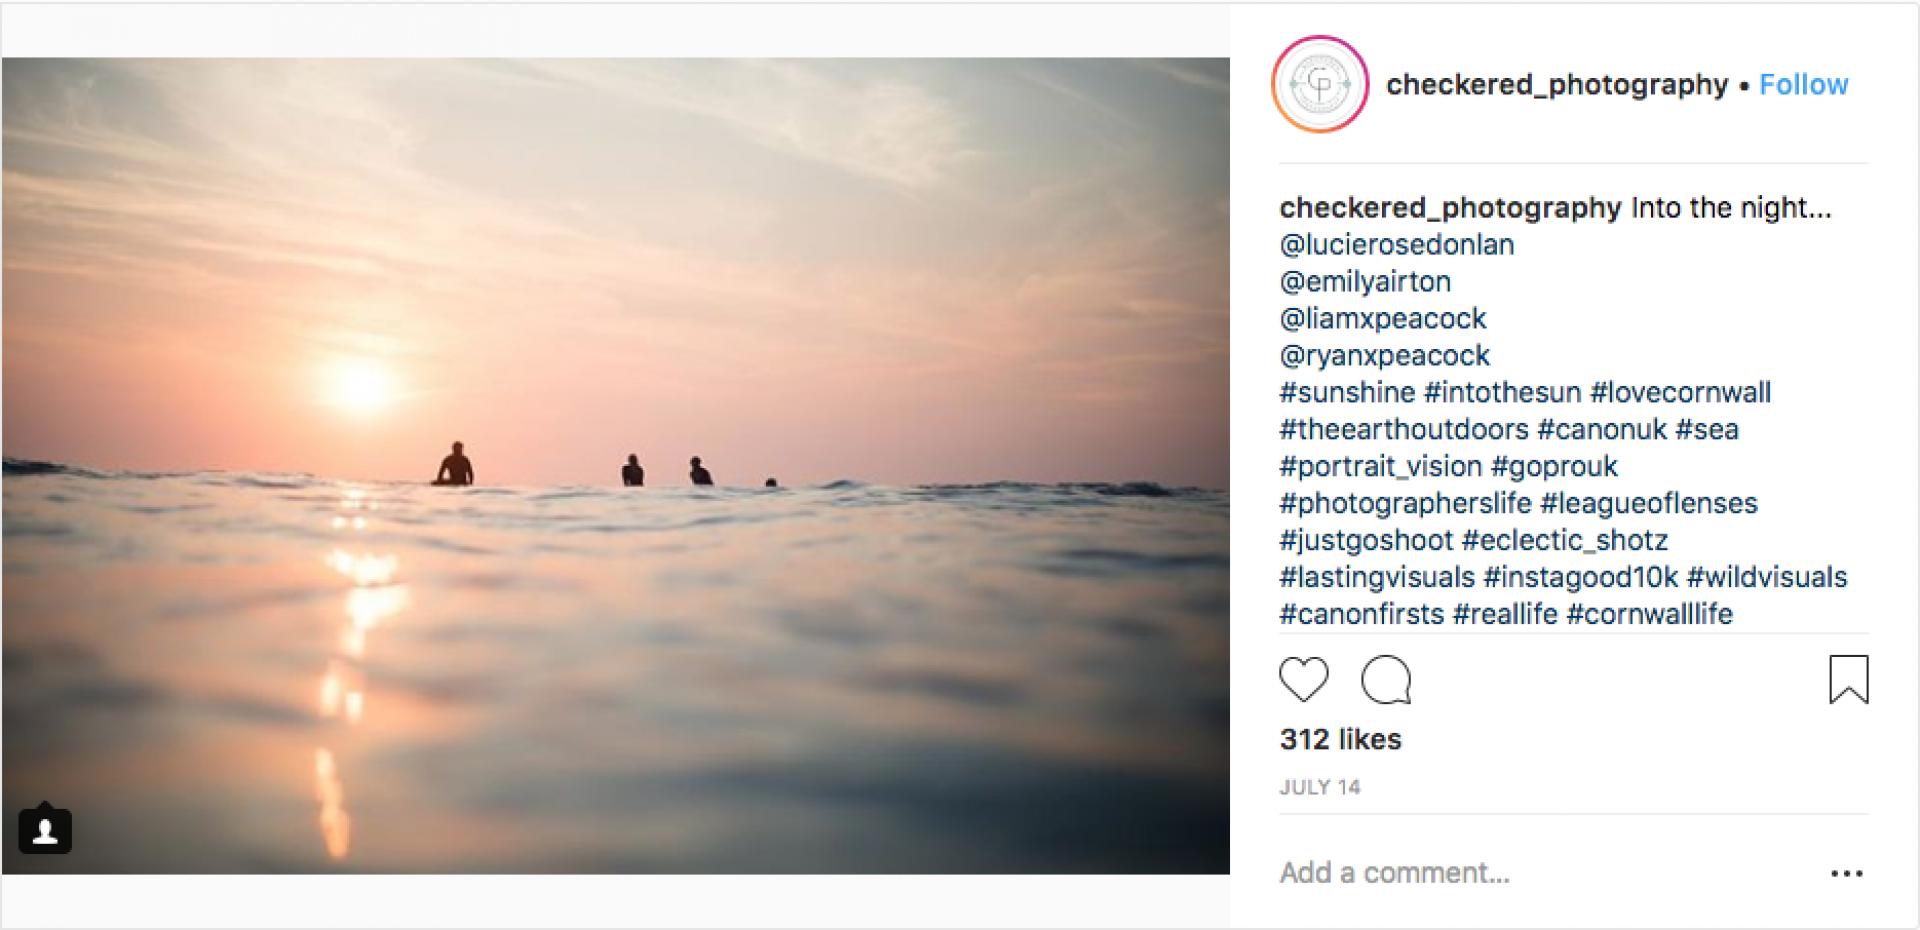View the 312 likes list
Image resolution: width=1920 pixels, height=930 pixels.
1340,740
